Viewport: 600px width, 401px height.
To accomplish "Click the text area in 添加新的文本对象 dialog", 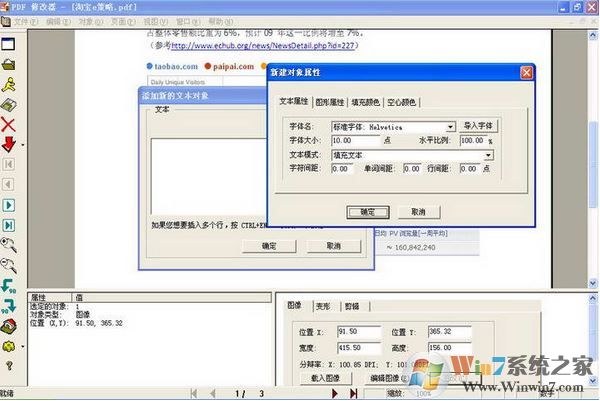I will tap(209, 176).
